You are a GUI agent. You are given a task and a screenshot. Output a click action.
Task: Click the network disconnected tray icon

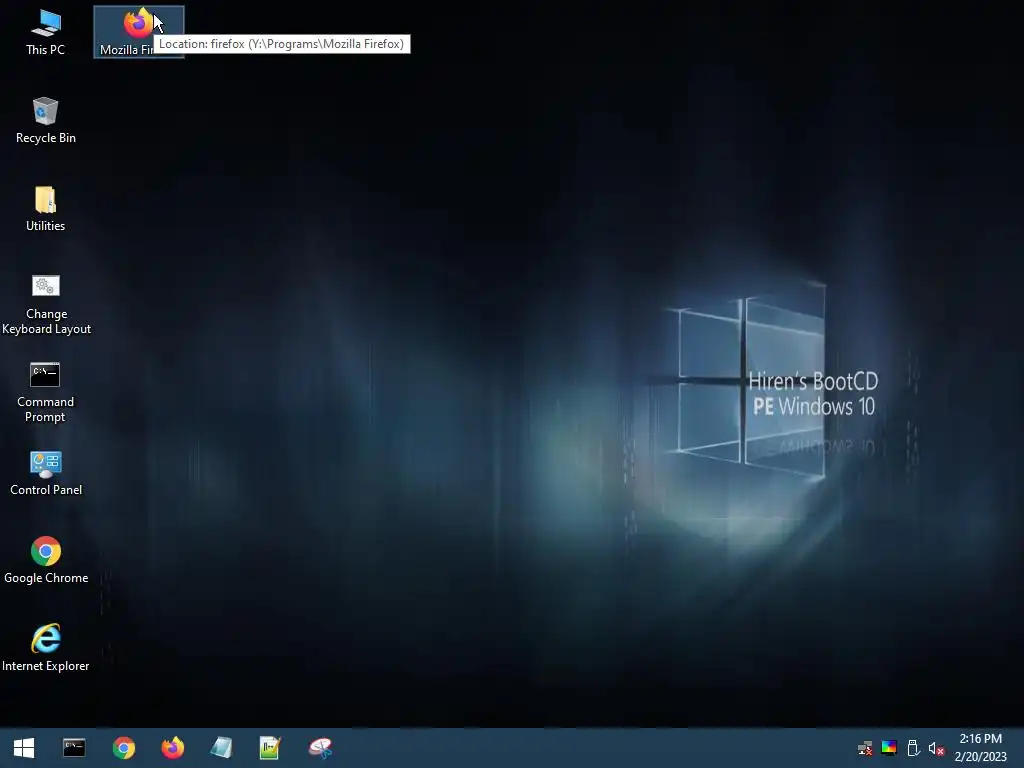click(865, 748)
